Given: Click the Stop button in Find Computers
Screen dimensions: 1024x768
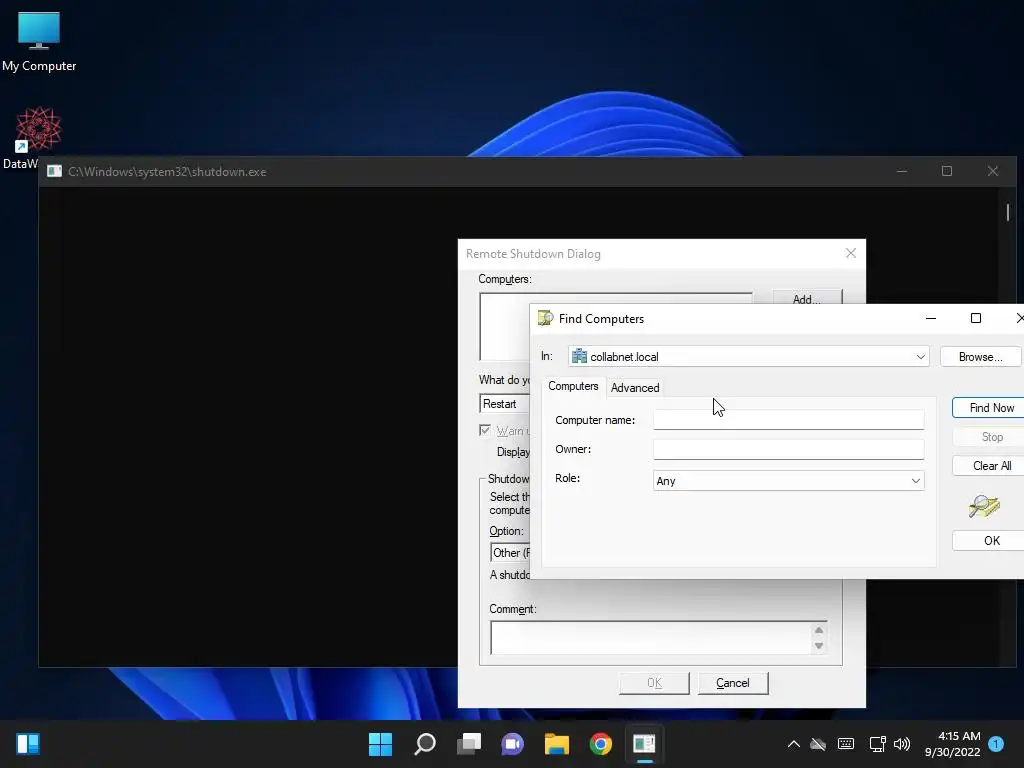Looking at the screenshot, I should click(988, 437).
